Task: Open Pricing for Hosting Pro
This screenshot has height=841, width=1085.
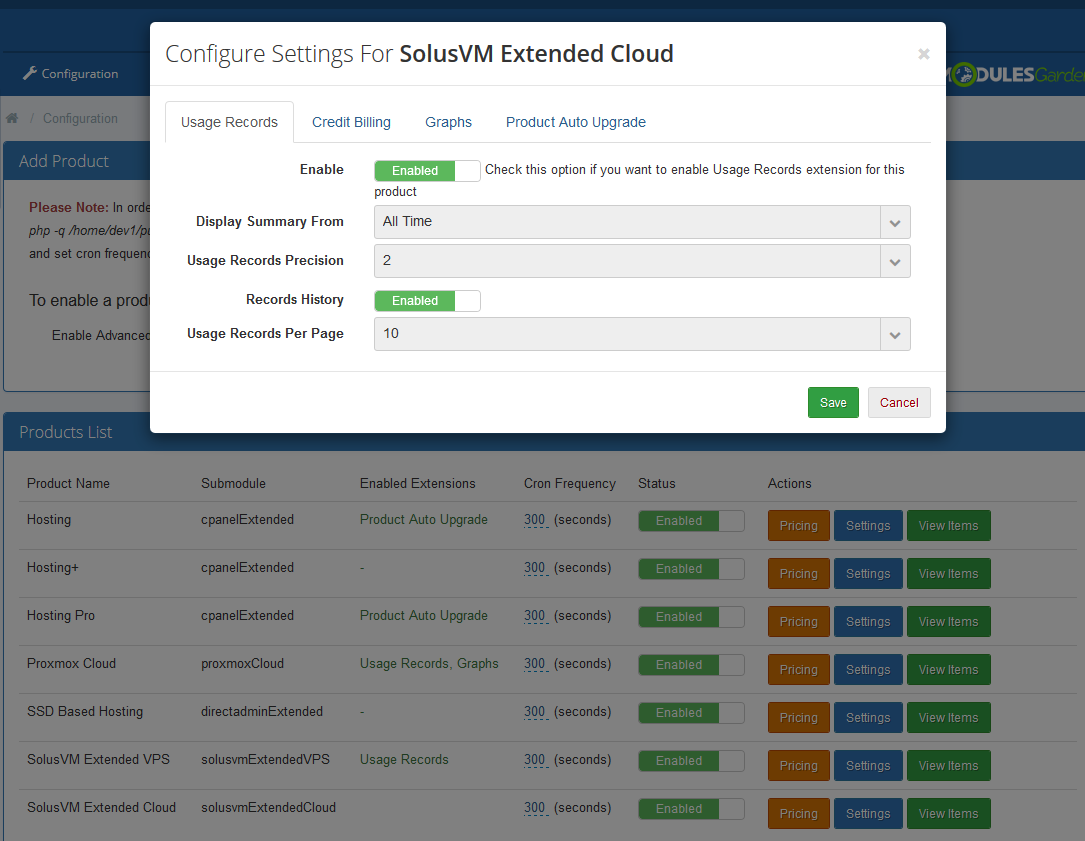Action: point(799,622)
